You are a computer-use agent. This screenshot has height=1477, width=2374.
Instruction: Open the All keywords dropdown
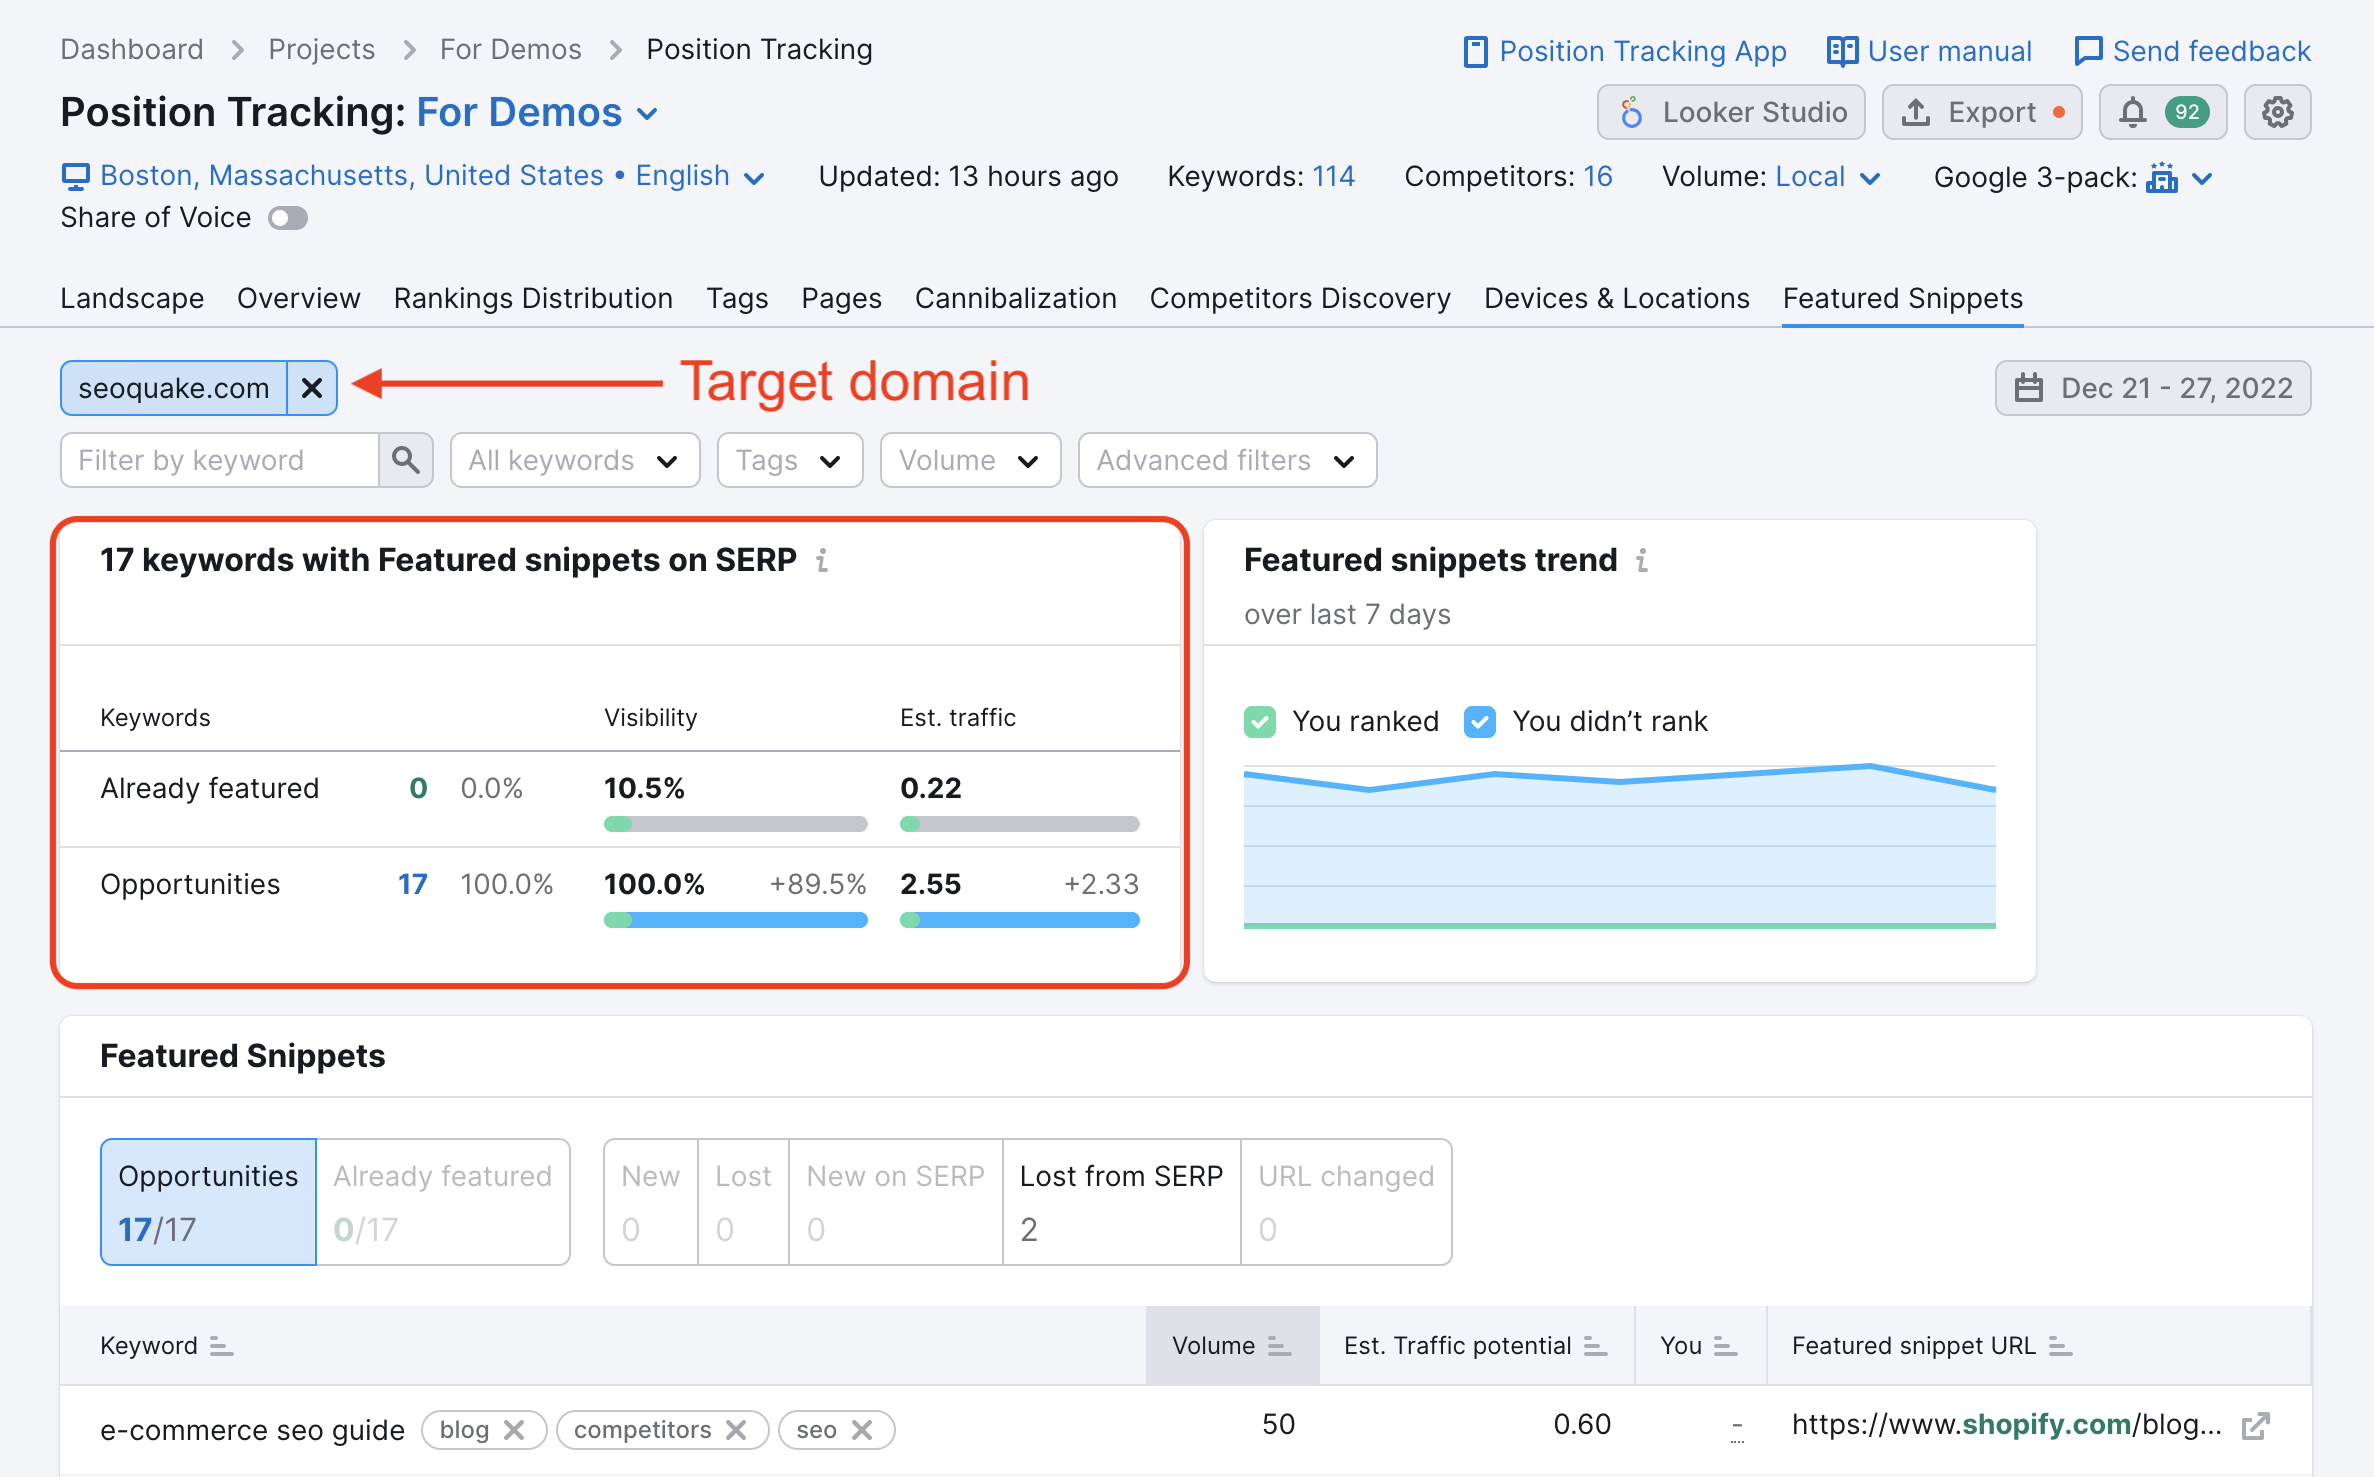click(x=574, y=460)
